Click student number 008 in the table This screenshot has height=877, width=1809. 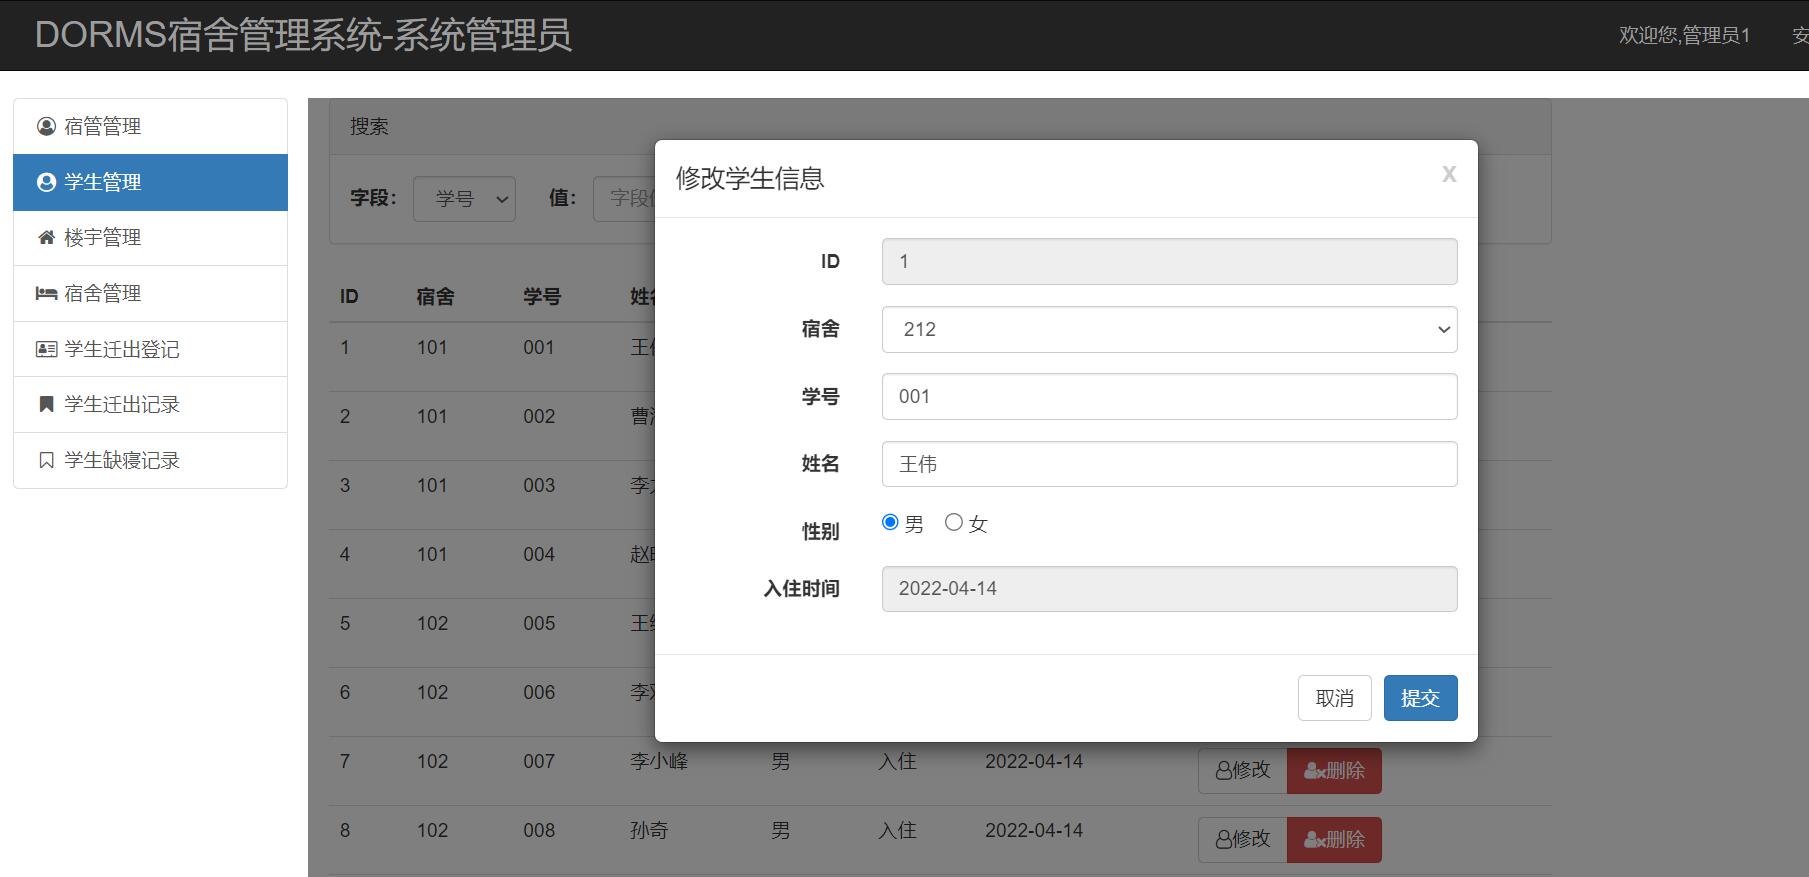[539, 830]
